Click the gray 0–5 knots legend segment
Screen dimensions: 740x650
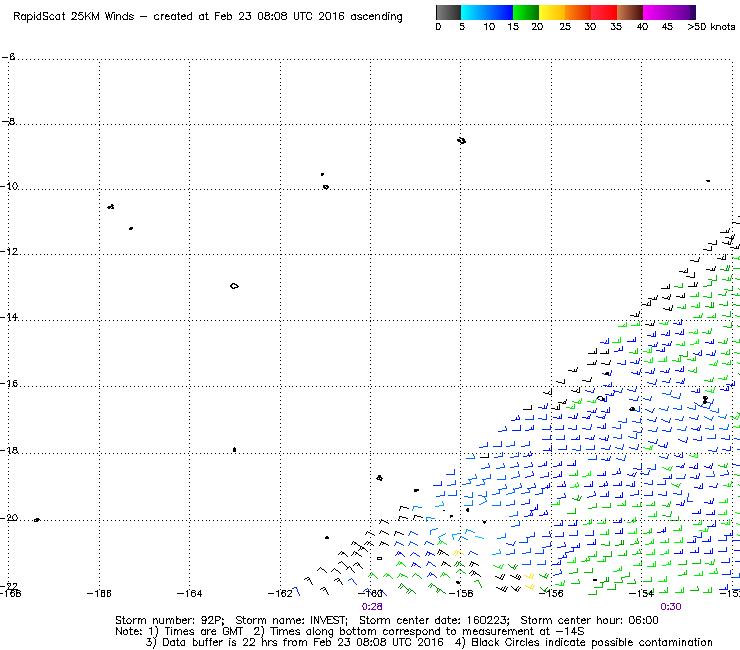(448, 12)
